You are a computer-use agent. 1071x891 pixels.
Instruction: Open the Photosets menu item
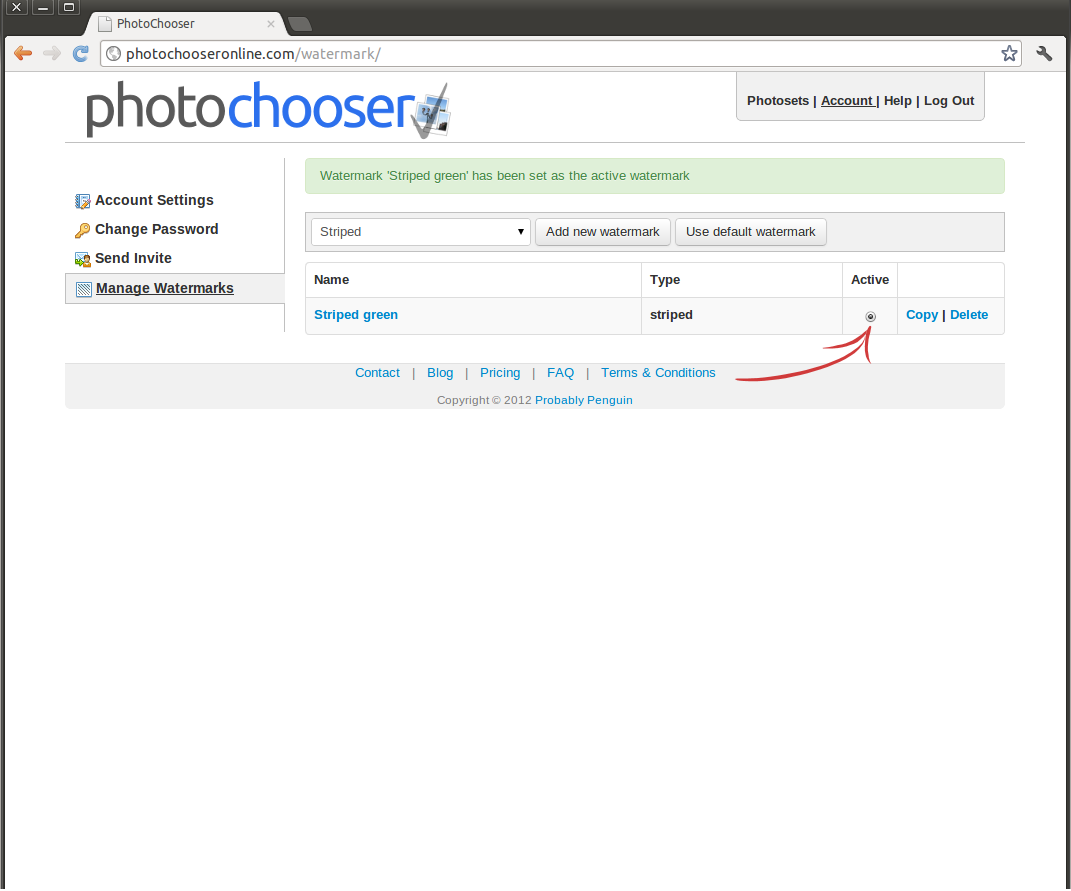click(x=777, y=101)
